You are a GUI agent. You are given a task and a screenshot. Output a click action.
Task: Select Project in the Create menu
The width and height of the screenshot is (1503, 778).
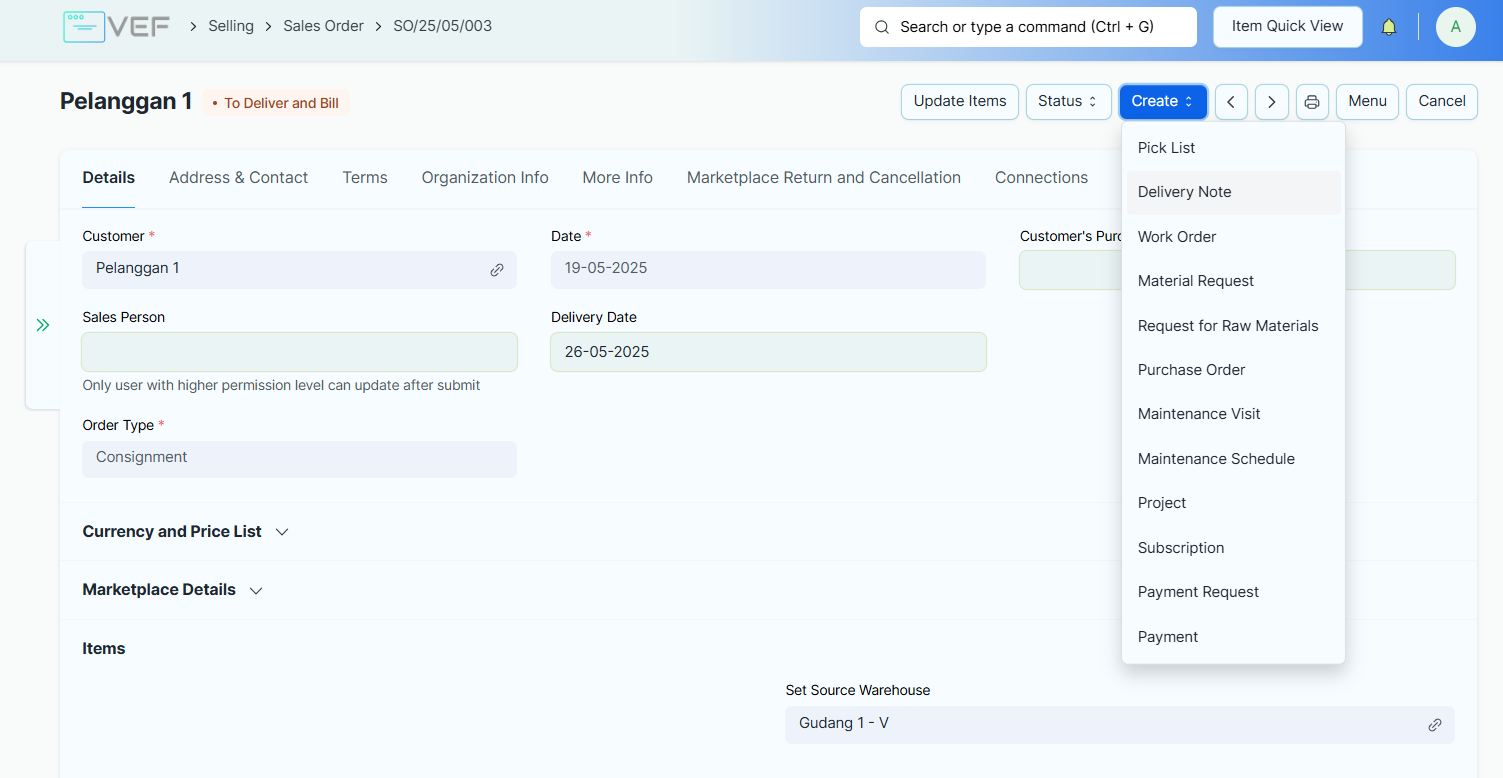tap(1233, 503)
